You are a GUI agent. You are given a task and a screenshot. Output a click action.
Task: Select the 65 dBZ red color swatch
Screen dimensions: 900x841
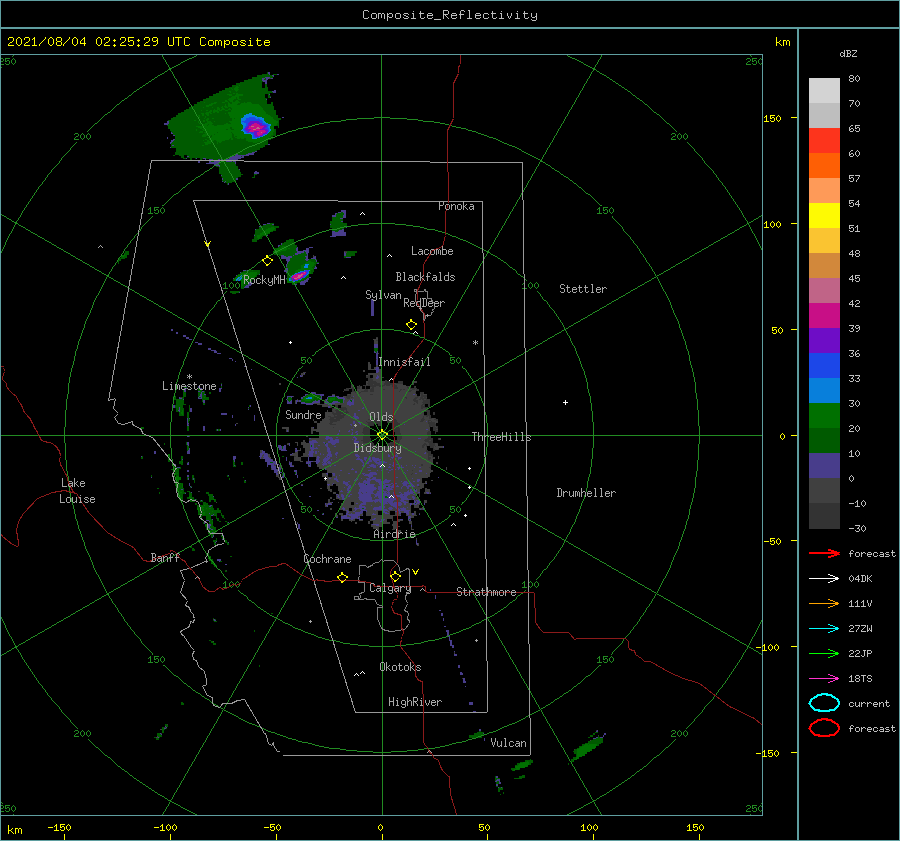click(x=824, y=141)
